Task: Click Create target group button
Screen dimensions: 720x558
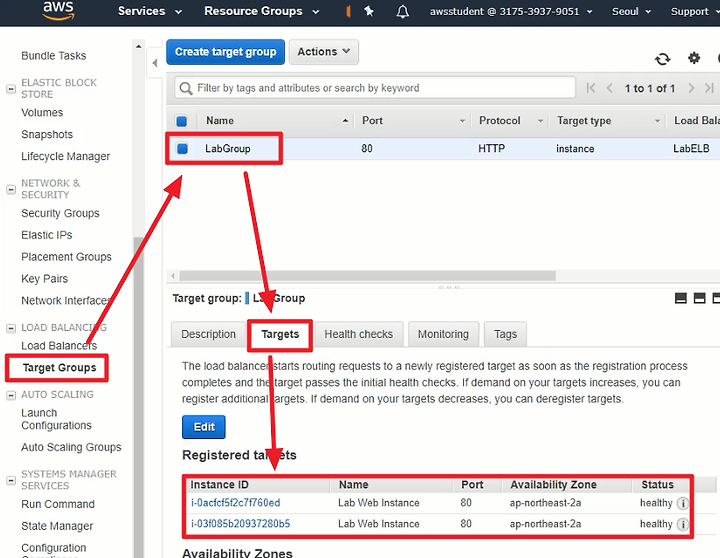Action: (225, 52)
